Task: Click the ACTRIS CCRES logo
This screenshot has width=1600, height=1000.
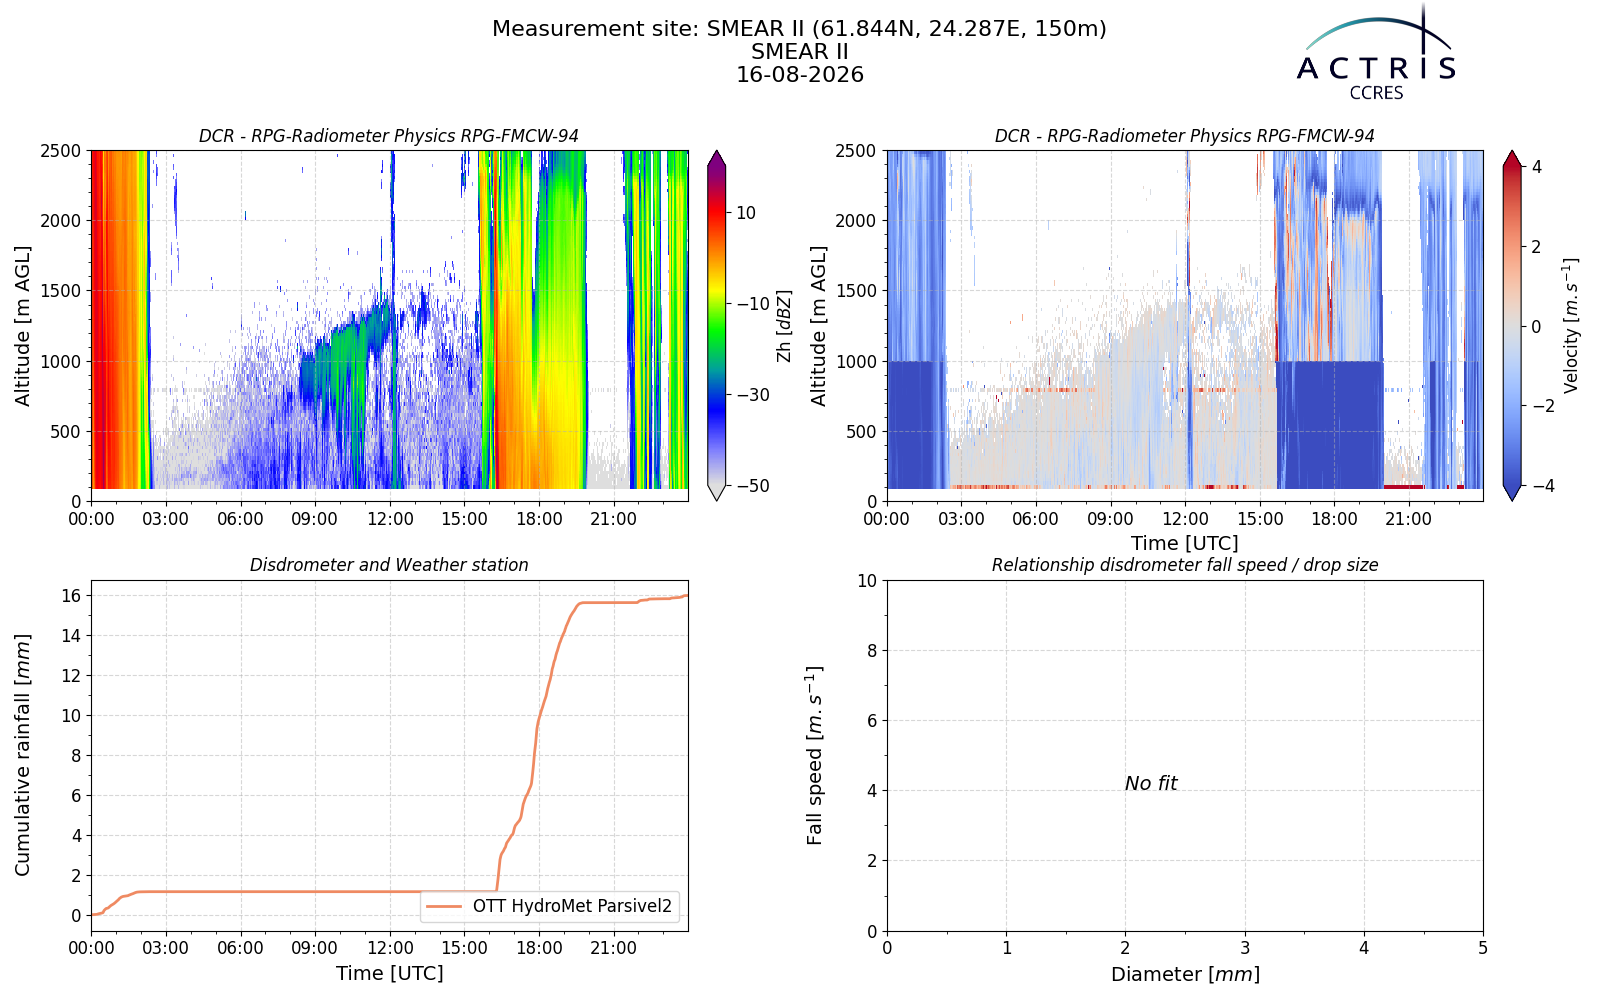Action: (1377, 52)
